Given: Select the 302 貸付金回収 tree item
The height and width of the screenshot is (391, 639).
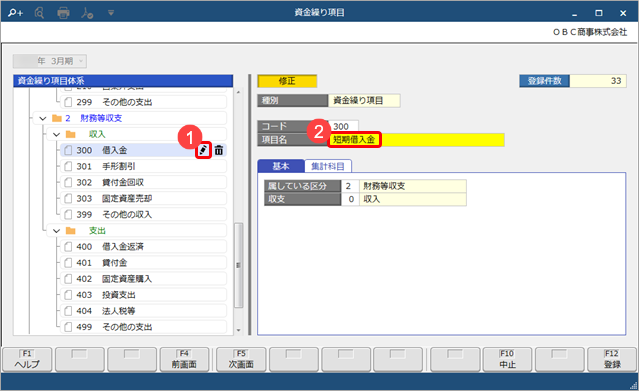Looking at the screenshot, I should pos(143,182).
